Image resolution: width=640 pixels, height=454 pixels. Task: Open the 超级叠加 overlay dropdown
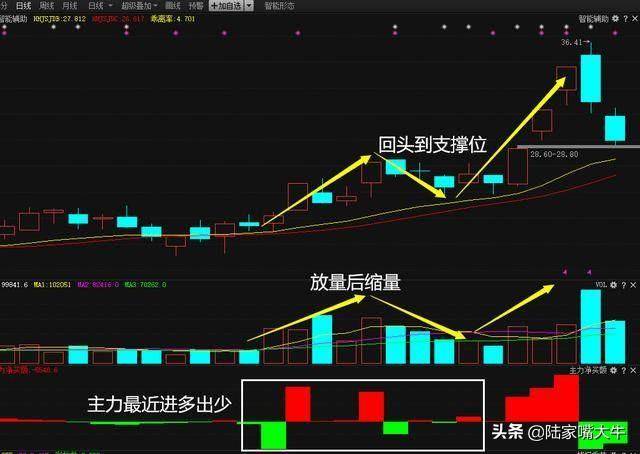139,6
